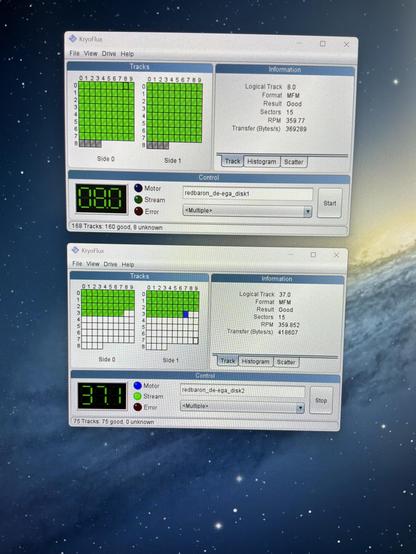Screen dimensions: 416x554
Task: Click KryoFlux logo icon in bottom title bar
Action: click(75, 250)
